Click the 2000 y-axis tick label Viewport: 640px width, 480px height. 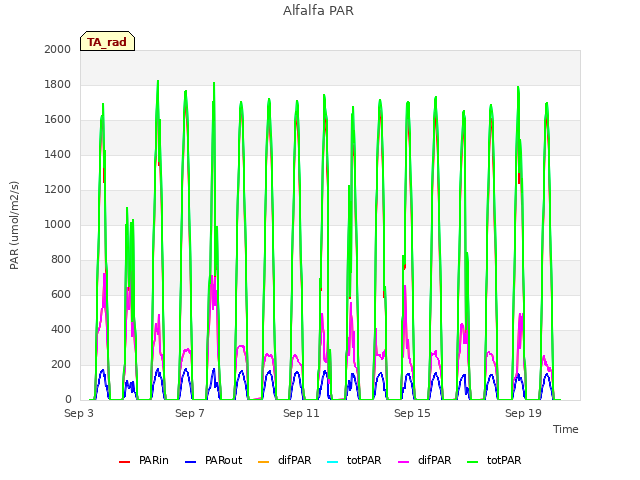[58, 49]
